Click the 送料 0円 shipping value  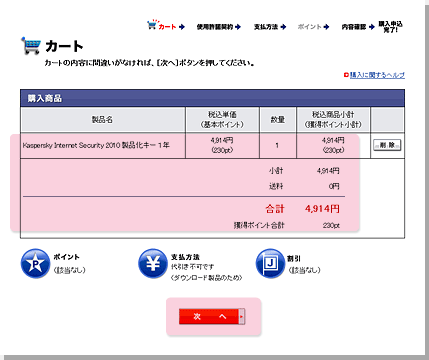(x=334, y=186)
